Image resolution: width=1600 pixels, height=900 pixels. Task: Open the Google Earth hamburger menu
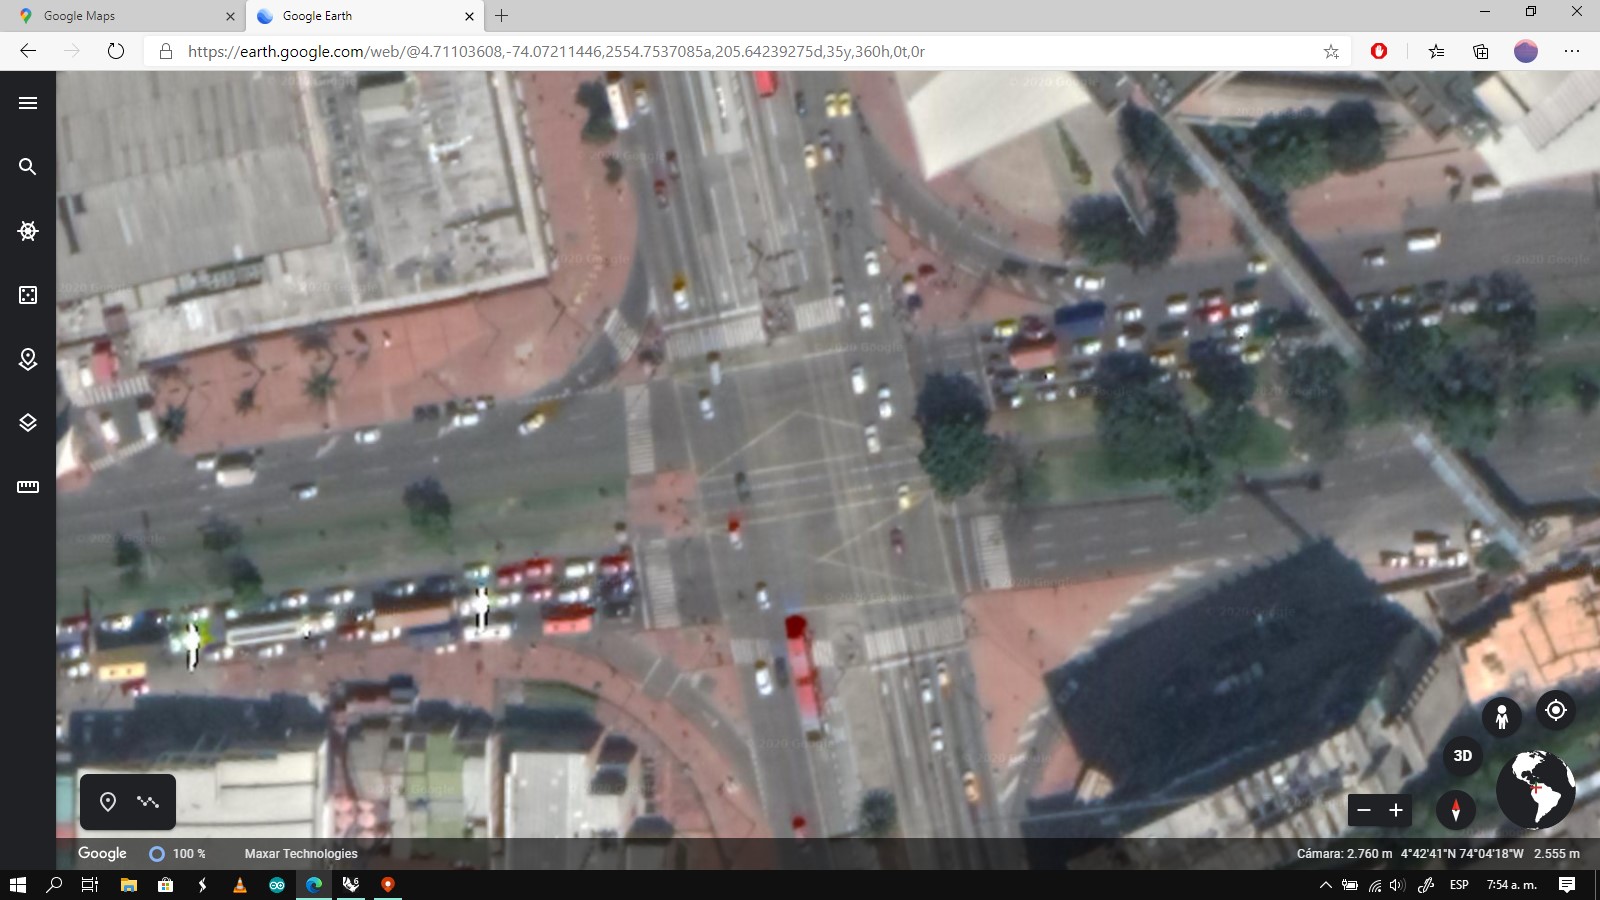click(x=28, y=103)
